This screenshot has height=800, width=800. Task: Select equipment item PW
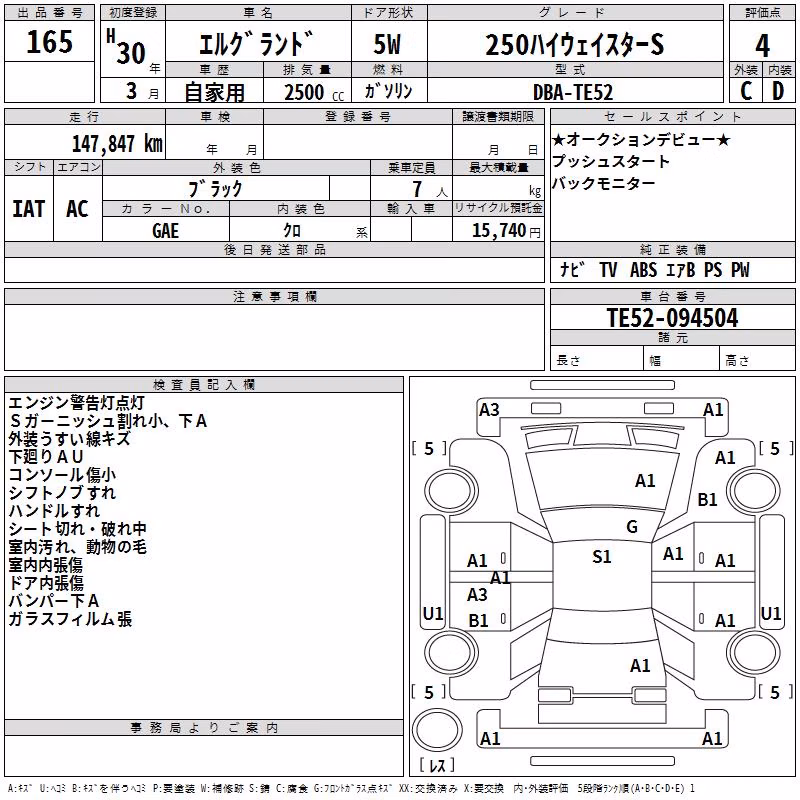point(740,270)
